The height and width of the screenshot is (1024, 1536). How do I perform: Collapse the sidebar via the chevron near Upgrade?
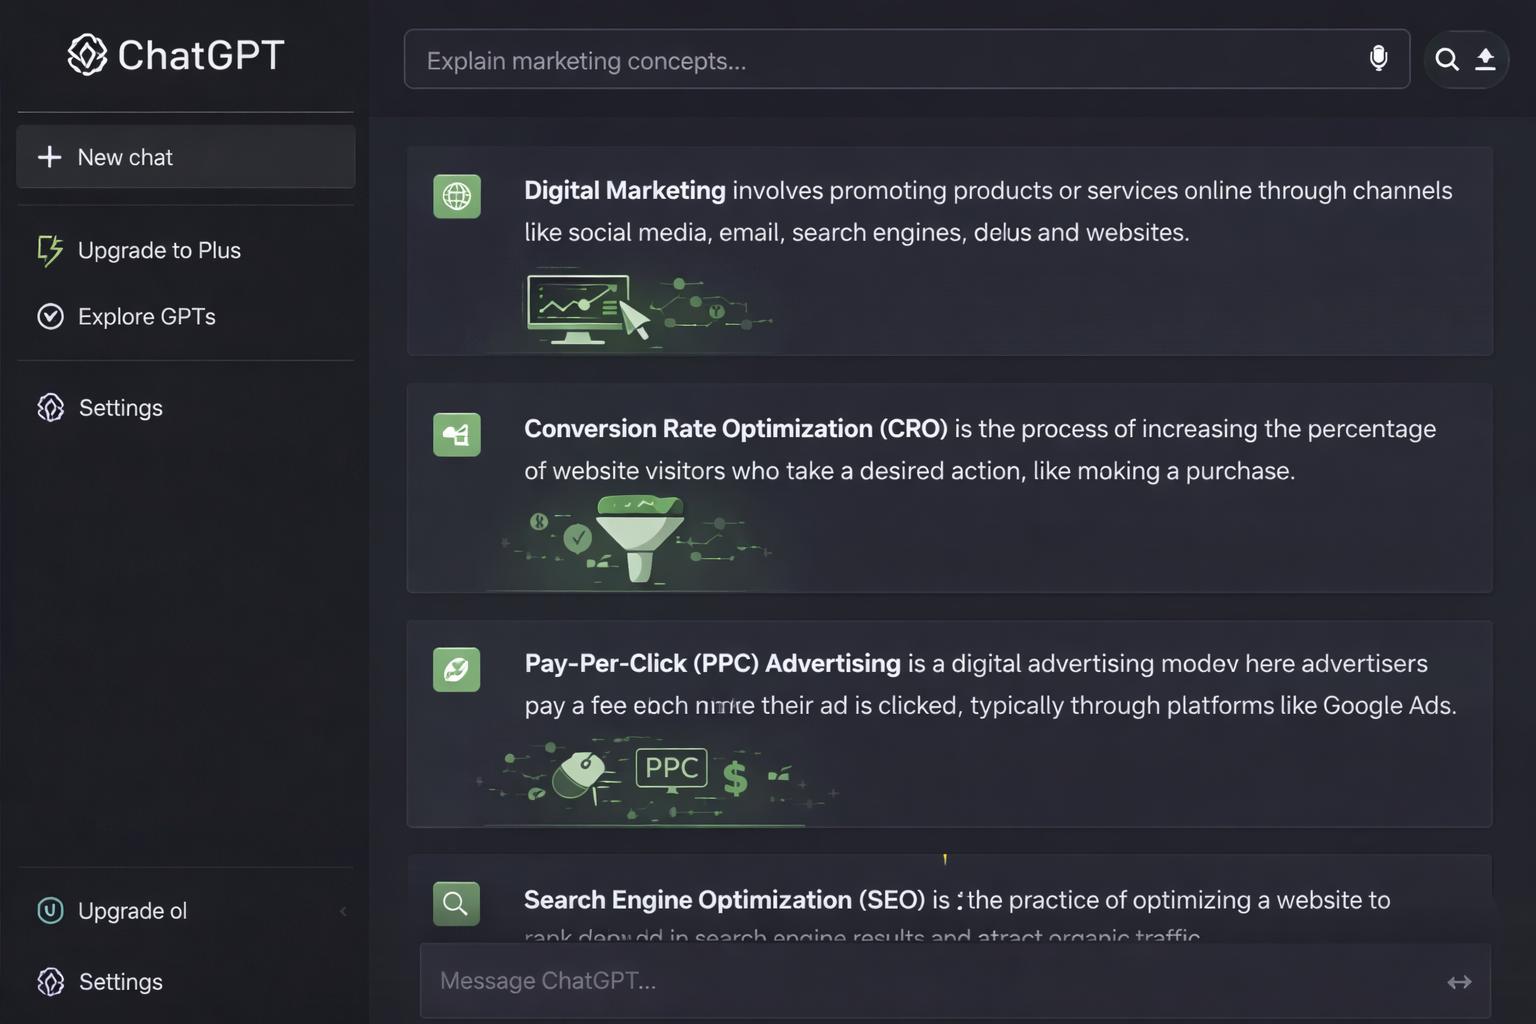click(x=343, y=911)
